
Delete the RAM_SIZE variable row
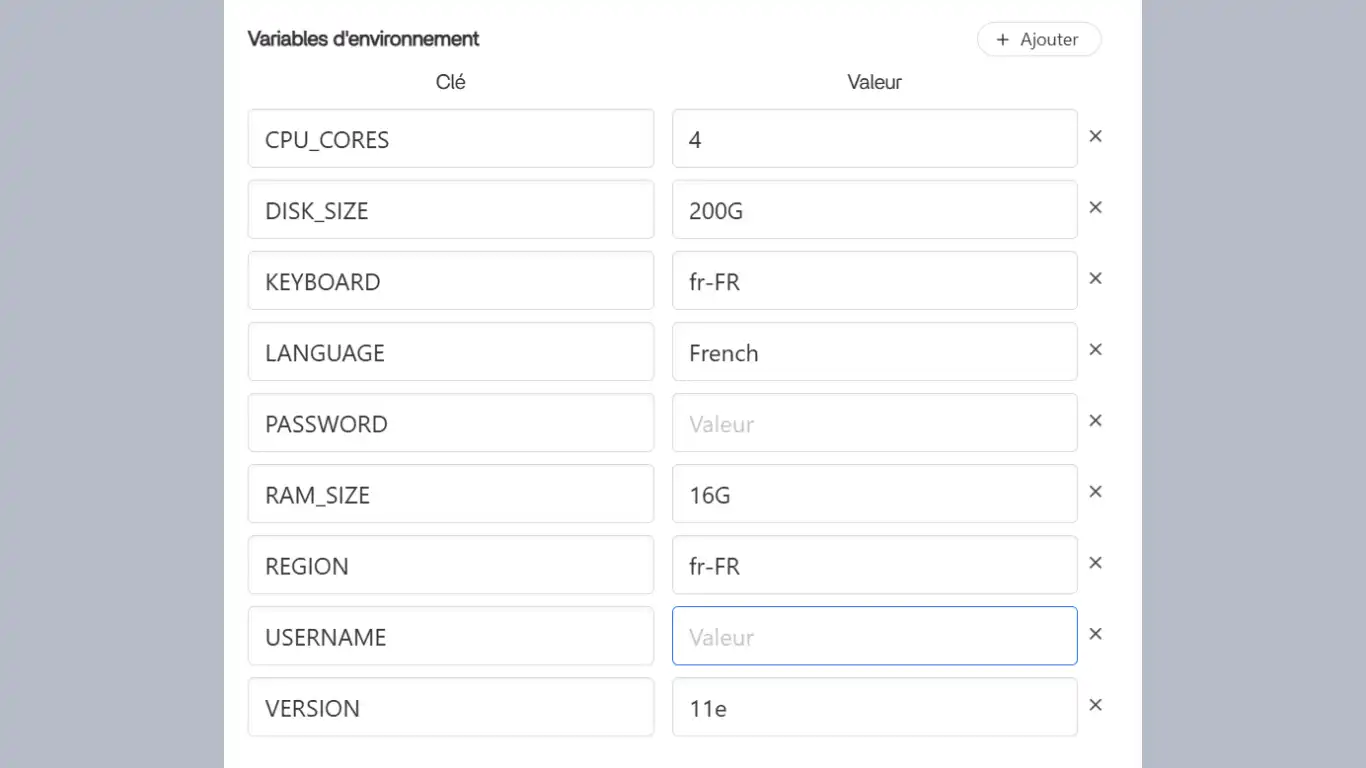click(1095, 491)
